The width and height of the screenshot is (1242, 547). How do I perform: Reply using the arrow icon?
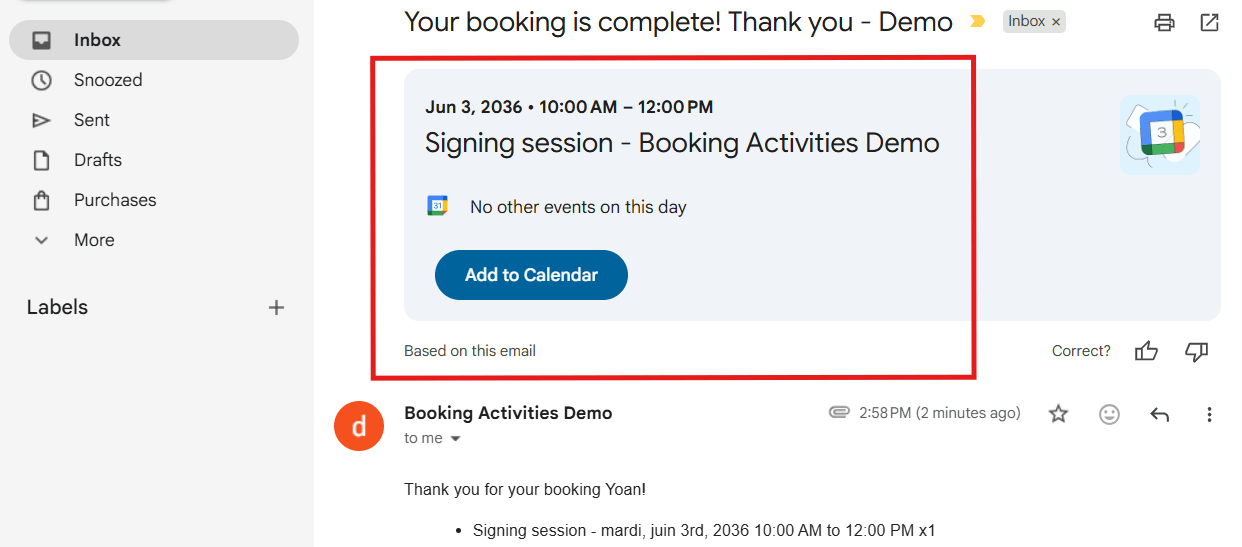1159,414
